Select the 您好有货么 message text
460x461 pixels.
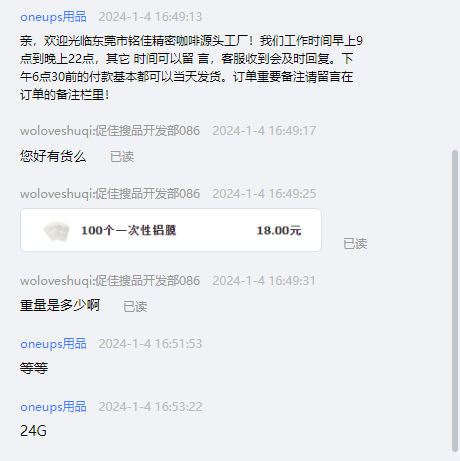[53, 156]
